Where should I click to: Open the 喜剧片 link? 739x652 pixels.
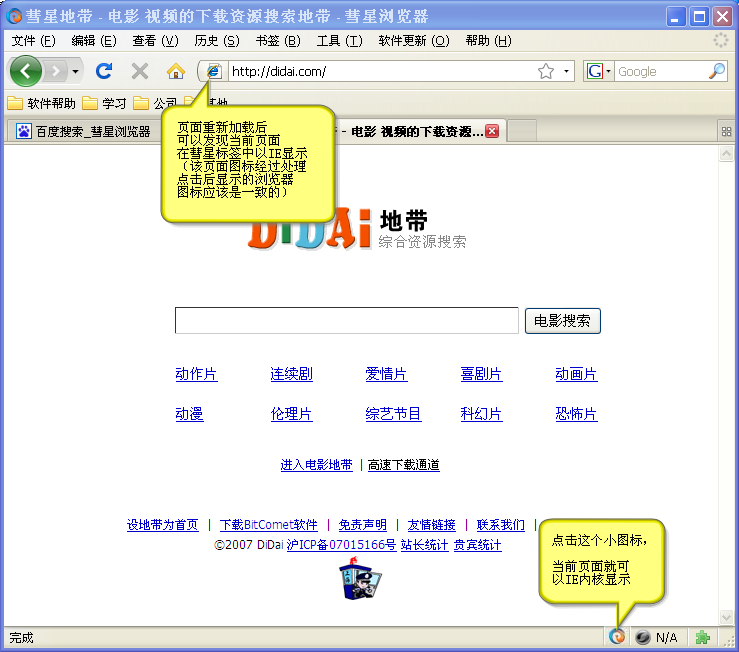(x=481, y=374)
